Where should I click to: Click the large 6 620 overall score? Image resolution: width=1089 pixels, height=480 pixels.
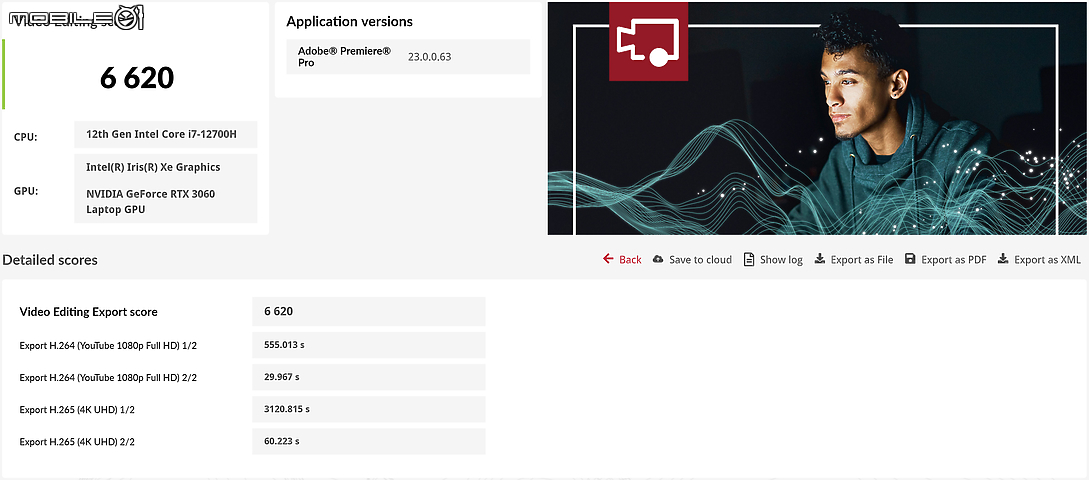[137, 78]
